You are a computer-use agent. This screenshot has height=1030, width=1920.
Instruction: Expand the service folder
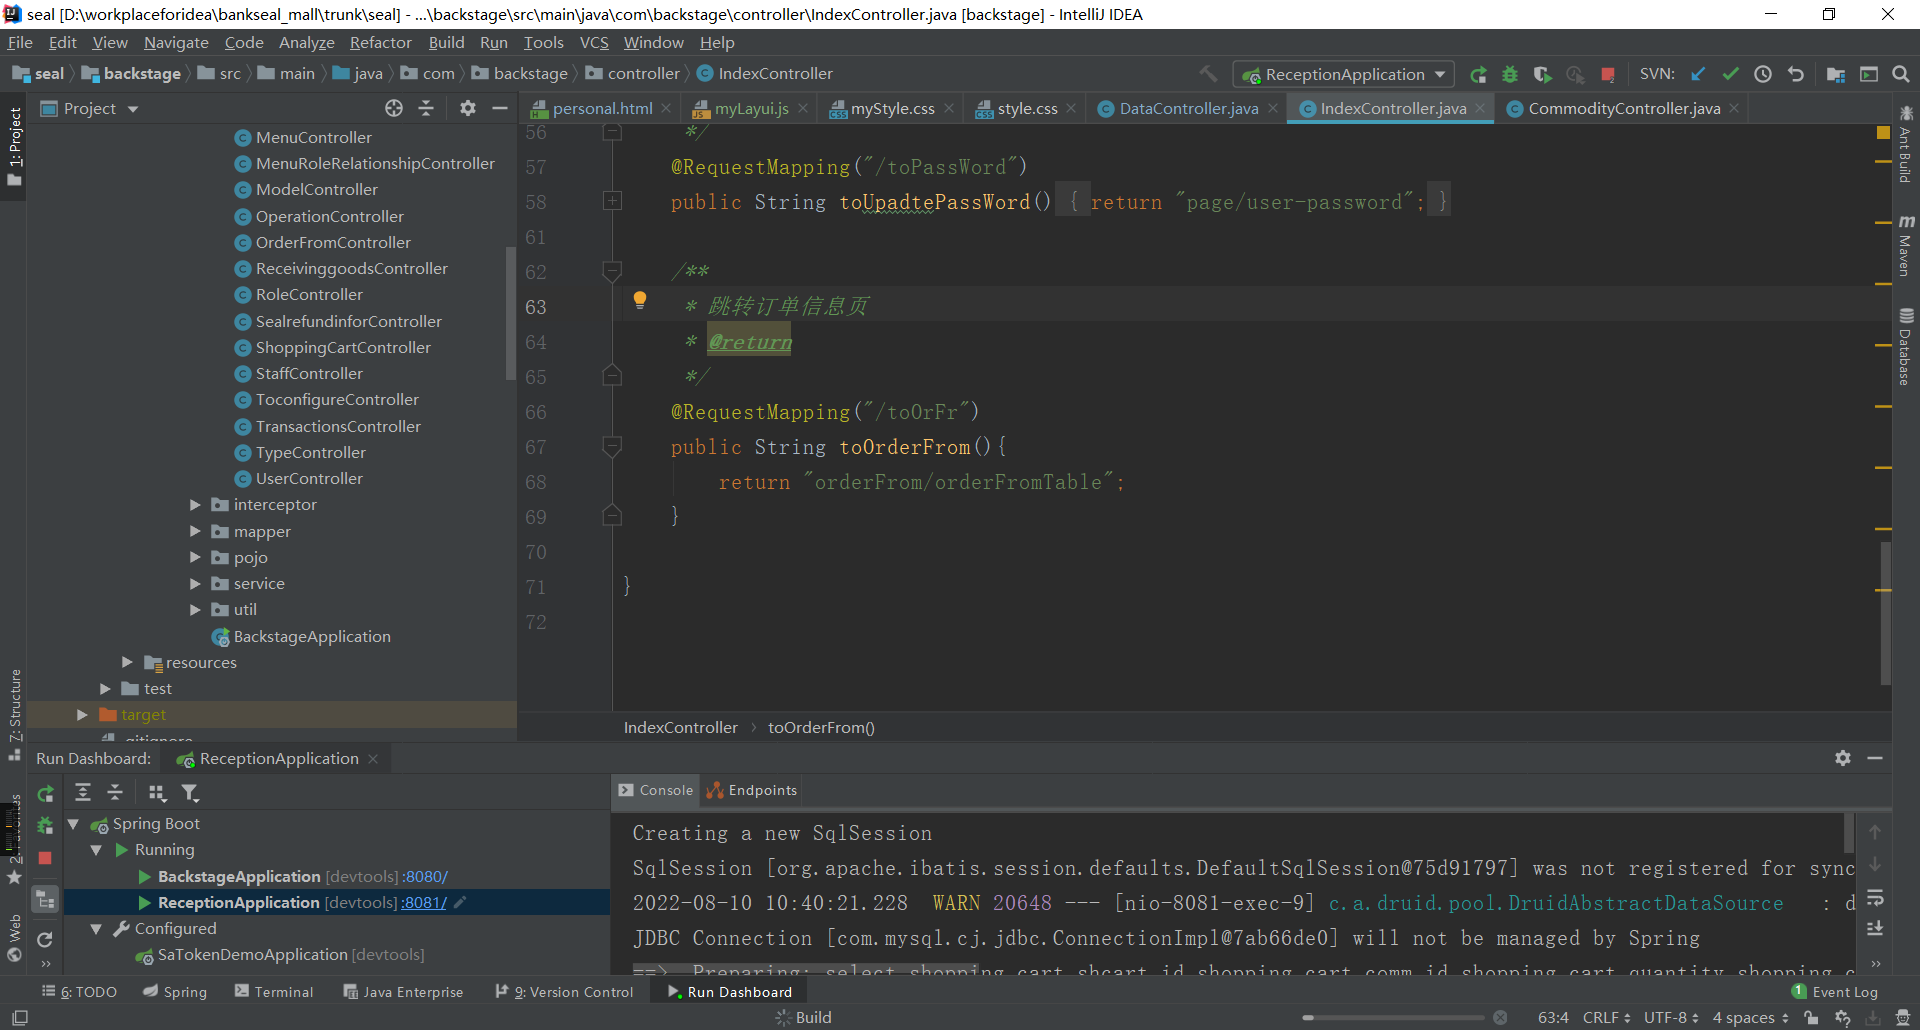(195, 583)
